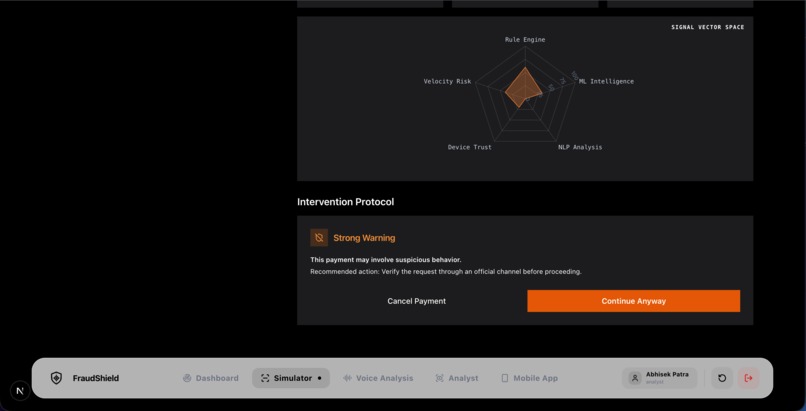Switch to the Analyst page

click(456, 378)
